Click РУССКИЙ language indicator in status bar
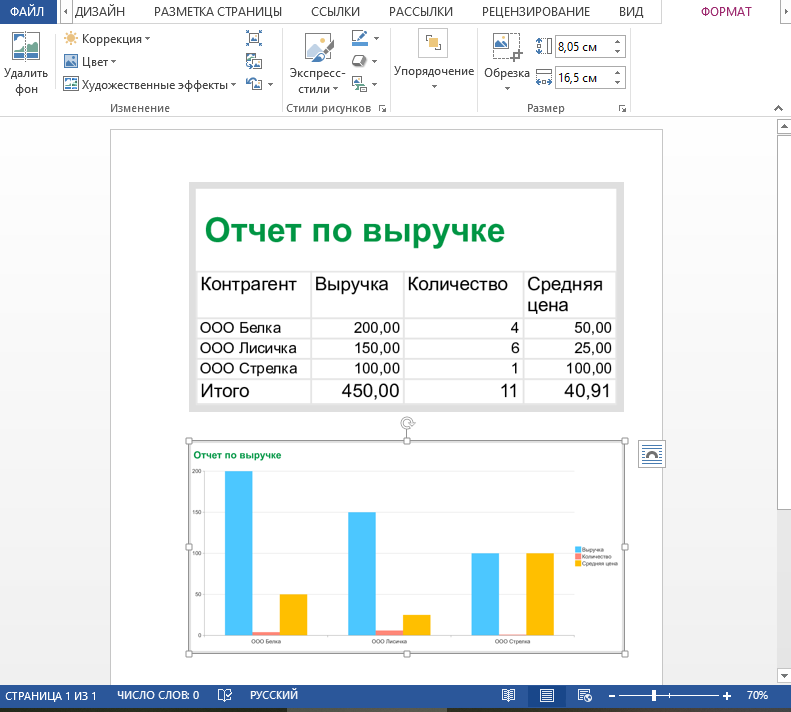The height and width of the screenshot is (712, 791). pos(273,695)
